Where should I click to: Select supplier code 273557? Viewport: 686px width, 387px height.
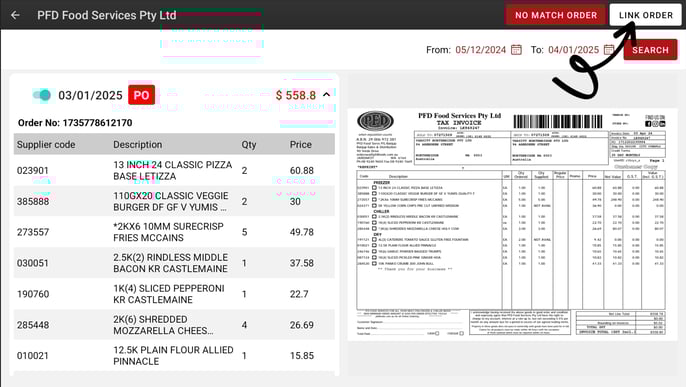coord(33,232)
